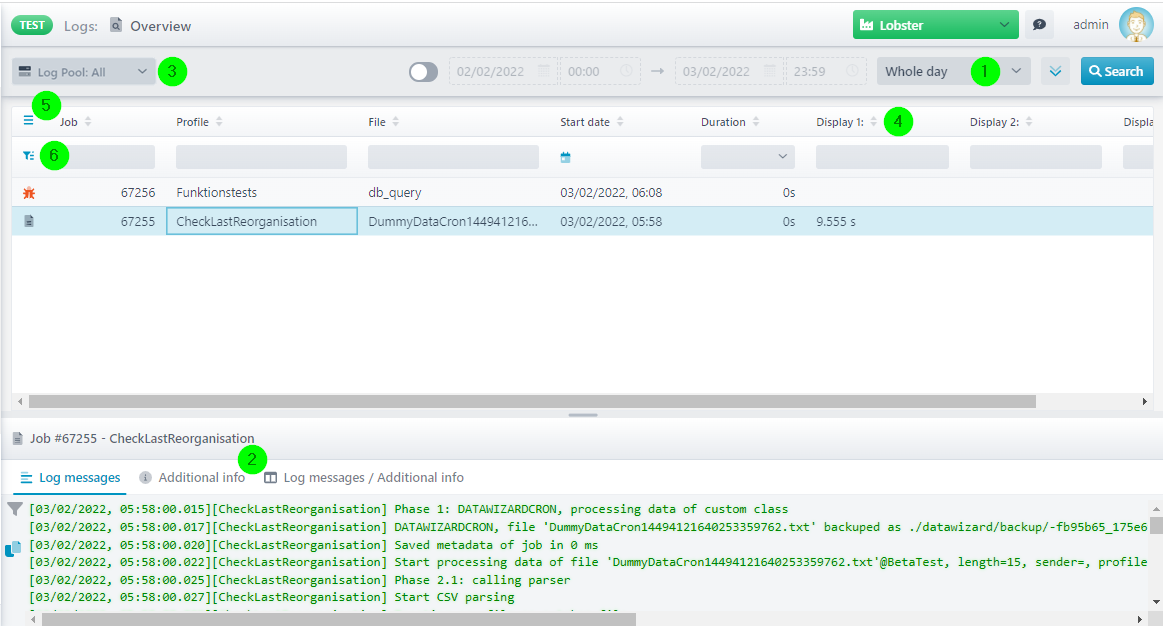Screen dimensions: 1163x626
Task: Sort by Job column
Action: tap(88, 122)
